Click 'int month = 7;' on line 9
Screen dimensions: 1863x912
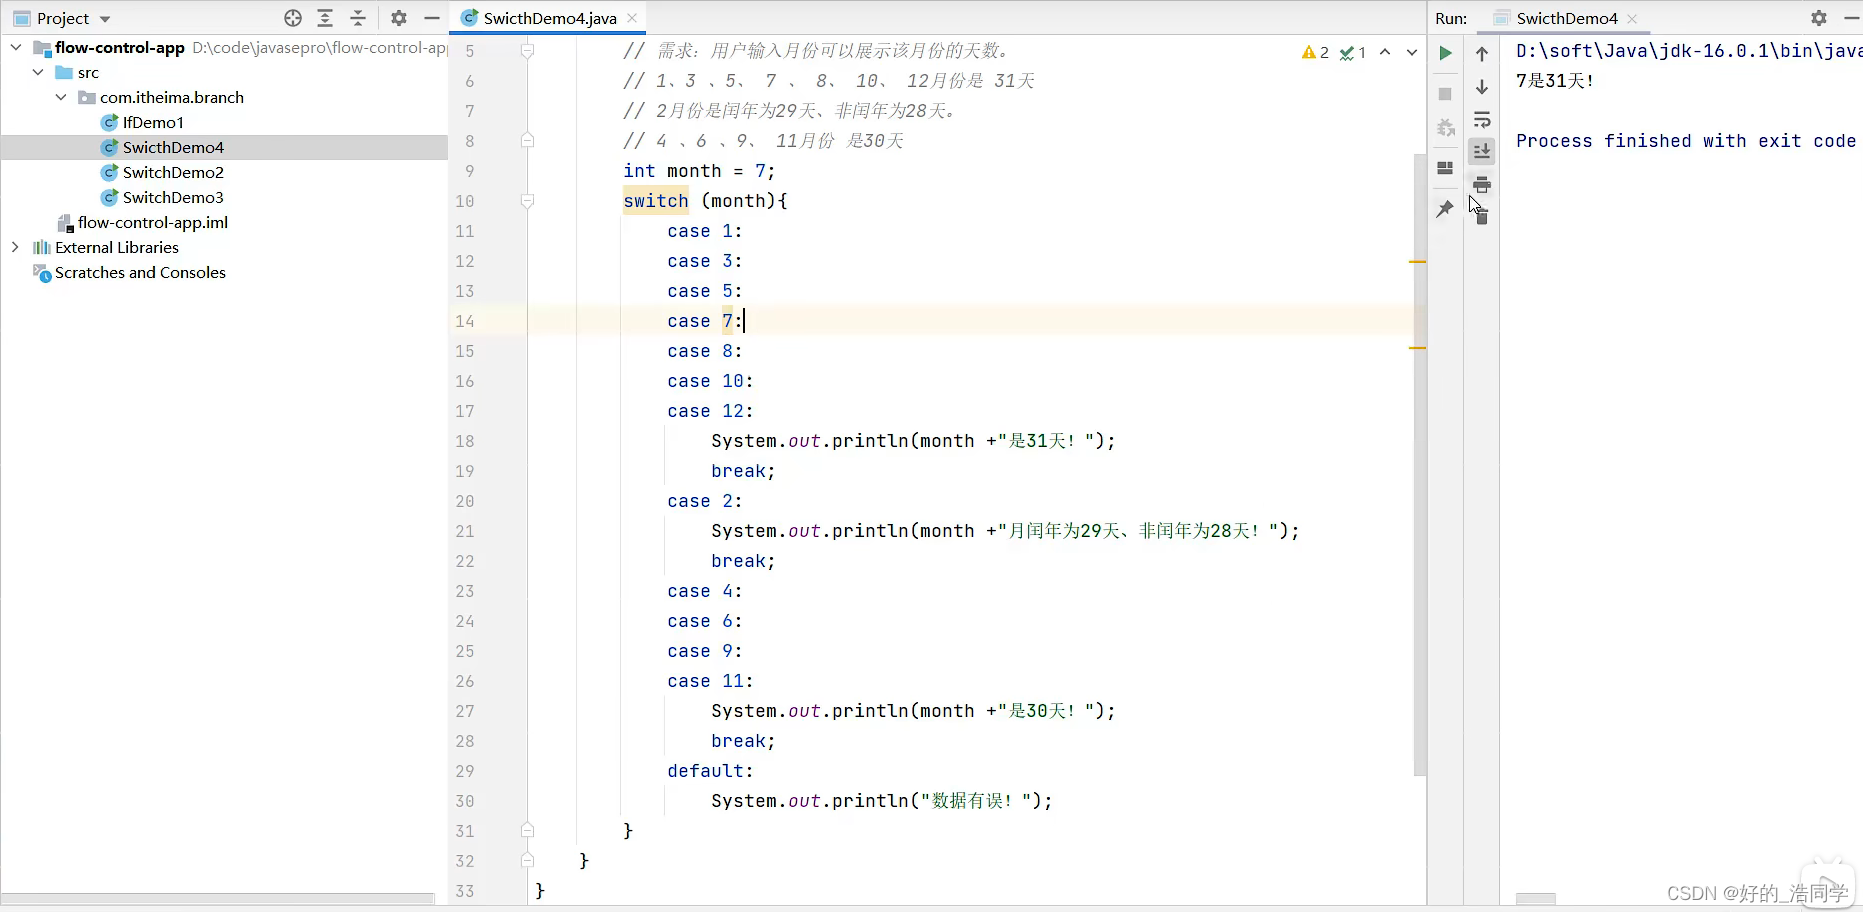pyautogui.click(x=699, y=171)
